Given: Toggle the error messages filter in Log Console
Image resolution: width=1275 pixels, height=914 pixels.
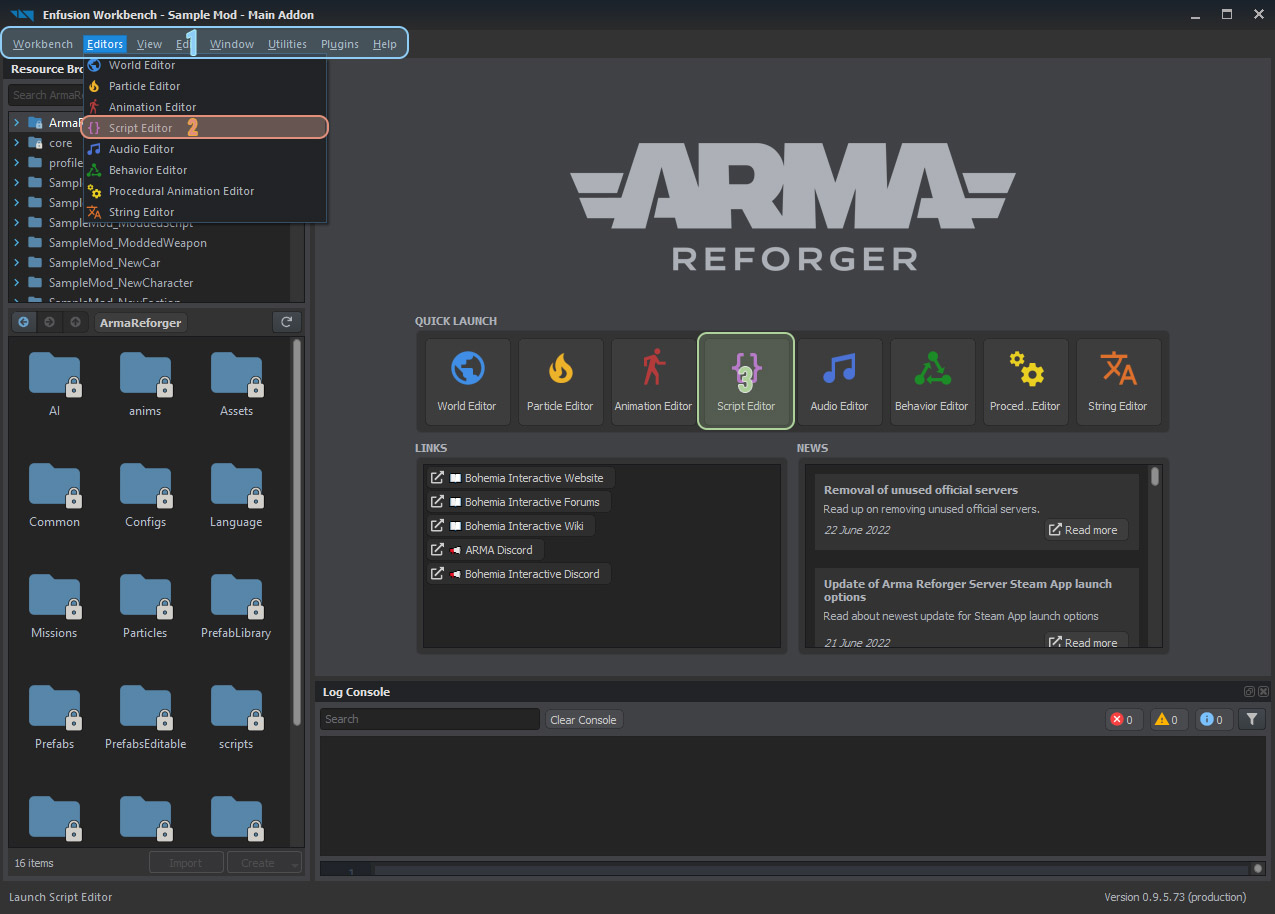Looking at the screenshot, I should pos(1122,719).
